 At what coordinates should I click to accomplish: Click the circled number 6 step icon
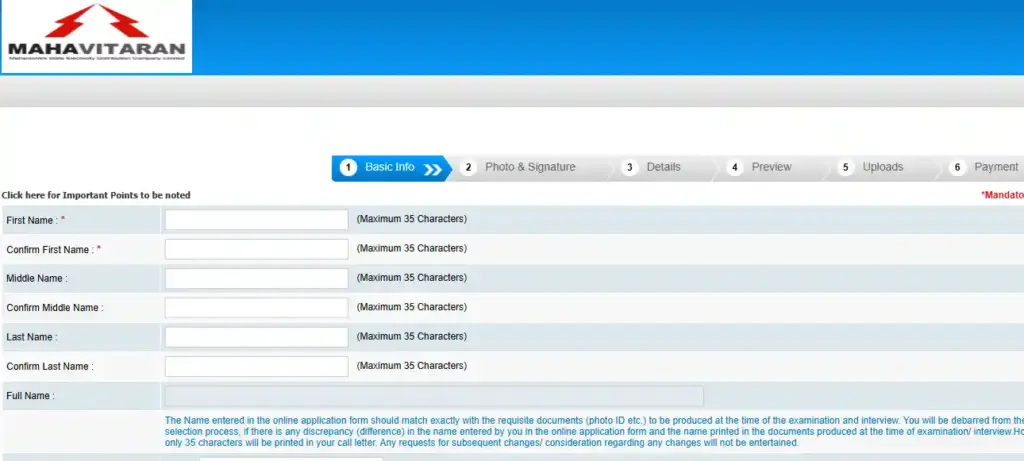tap(957, 168)
